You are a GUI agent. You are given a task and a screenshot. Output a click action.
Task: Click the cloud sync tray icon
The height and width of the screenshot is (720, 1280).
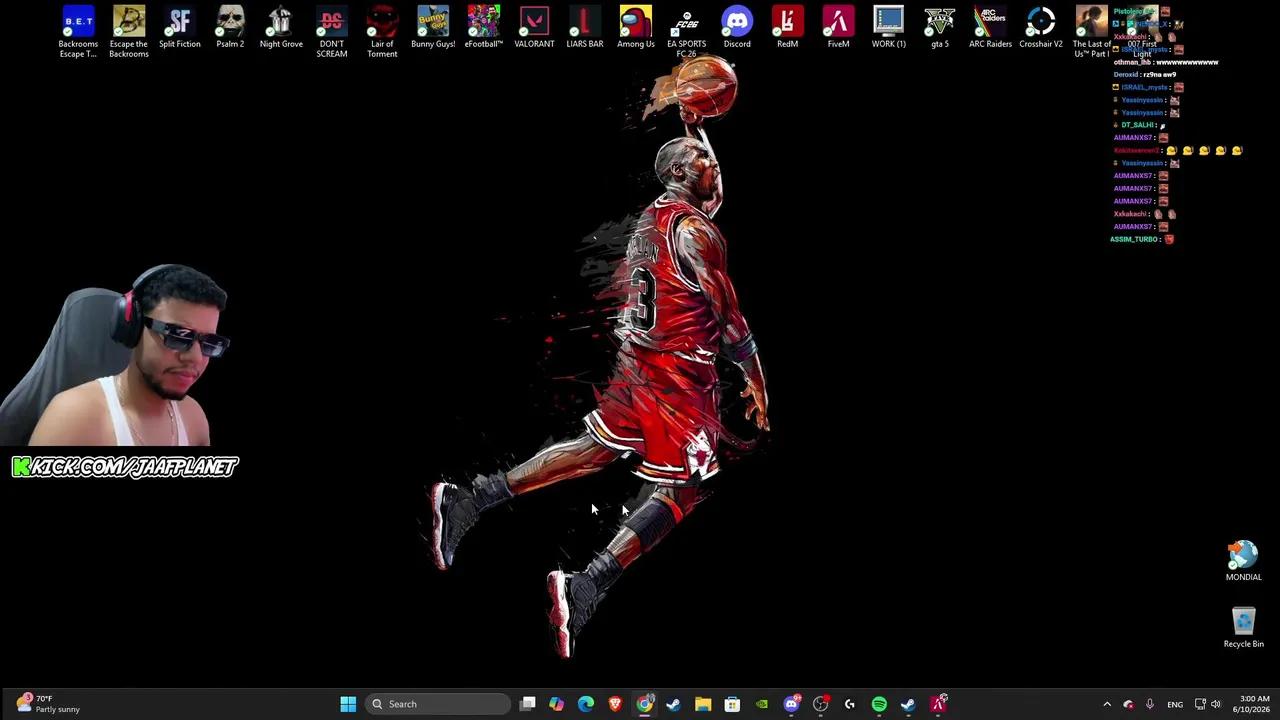(1129, 704)
